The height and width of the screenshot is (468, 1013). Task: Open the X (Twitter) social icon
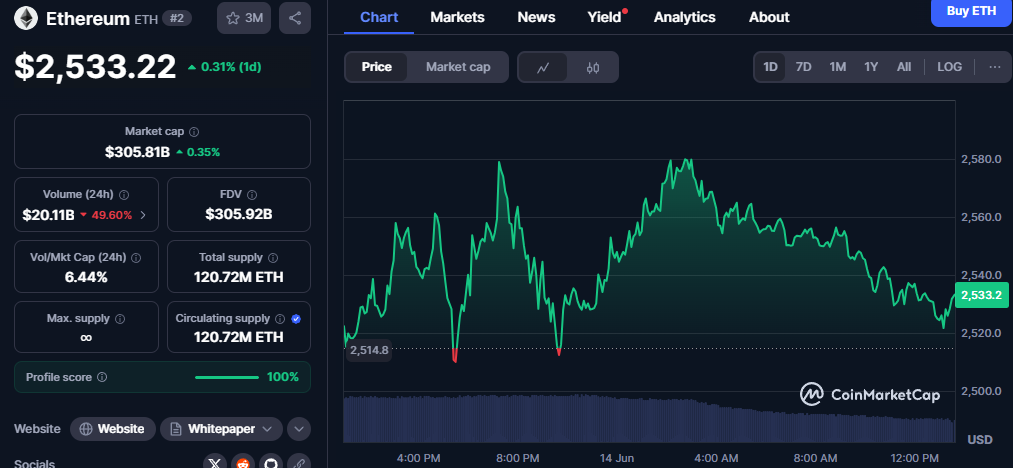pyautogui.click(x=216, y=462)
